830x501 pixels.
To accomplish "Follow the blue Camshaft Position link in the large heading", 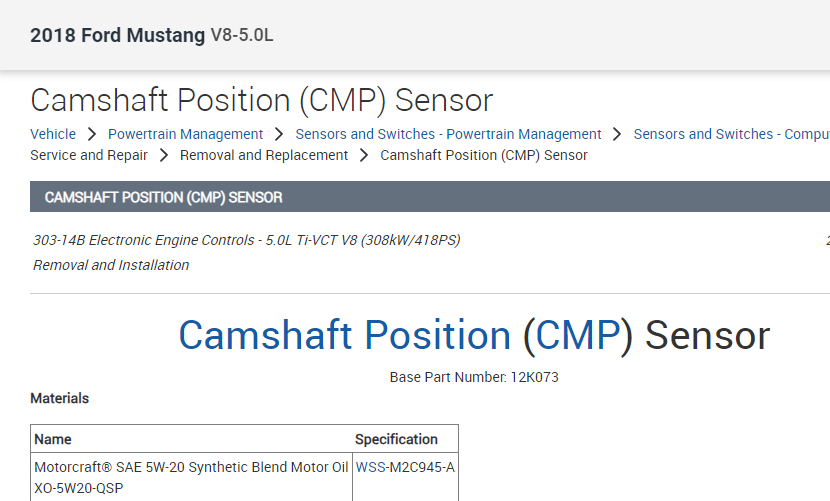I will click(x=344, y=336).
